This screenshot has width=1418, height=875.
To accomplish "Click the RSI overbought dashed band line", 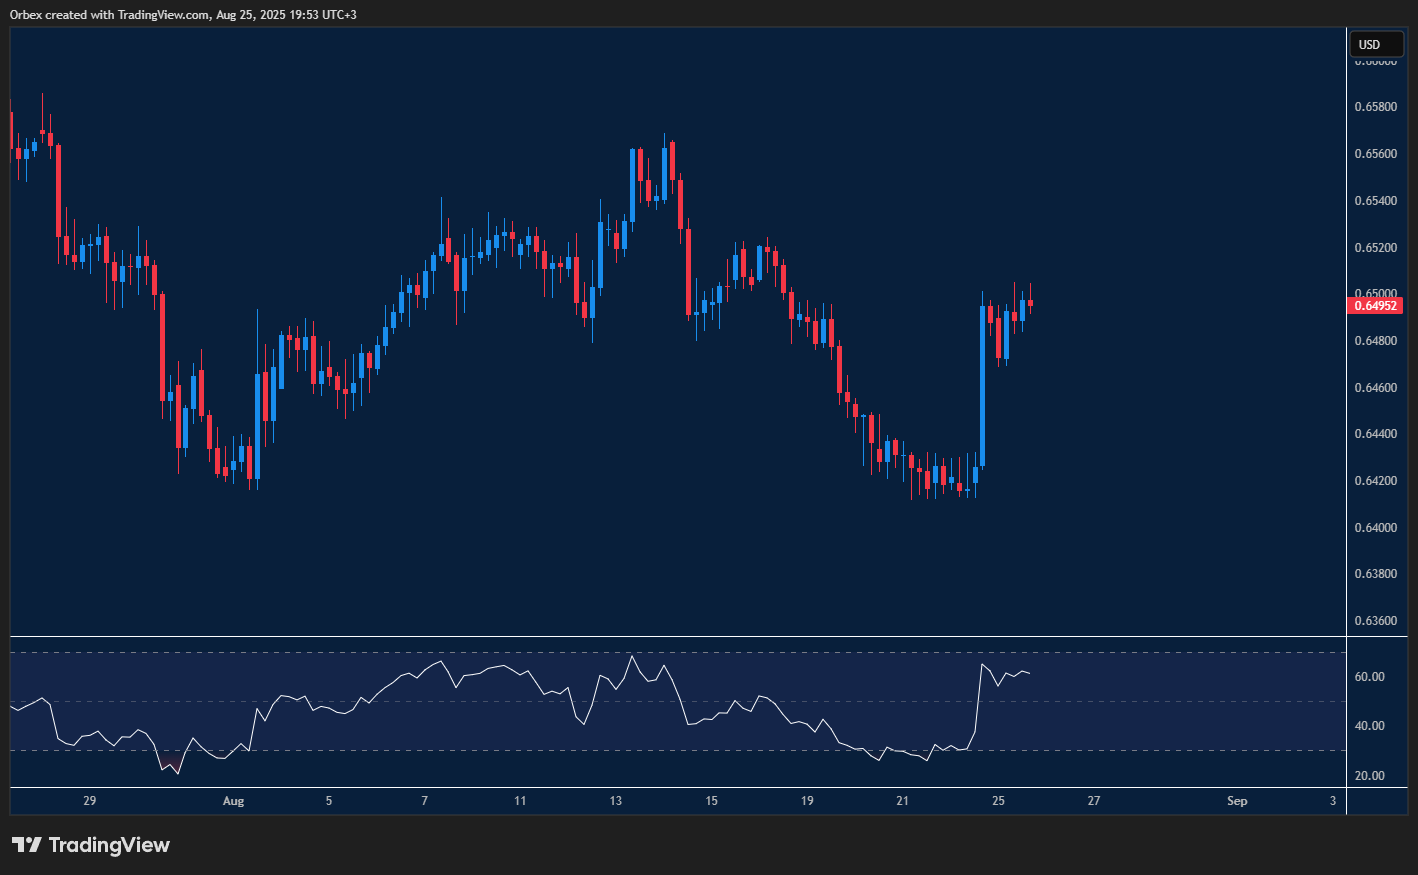I will (x=700, y=650).
